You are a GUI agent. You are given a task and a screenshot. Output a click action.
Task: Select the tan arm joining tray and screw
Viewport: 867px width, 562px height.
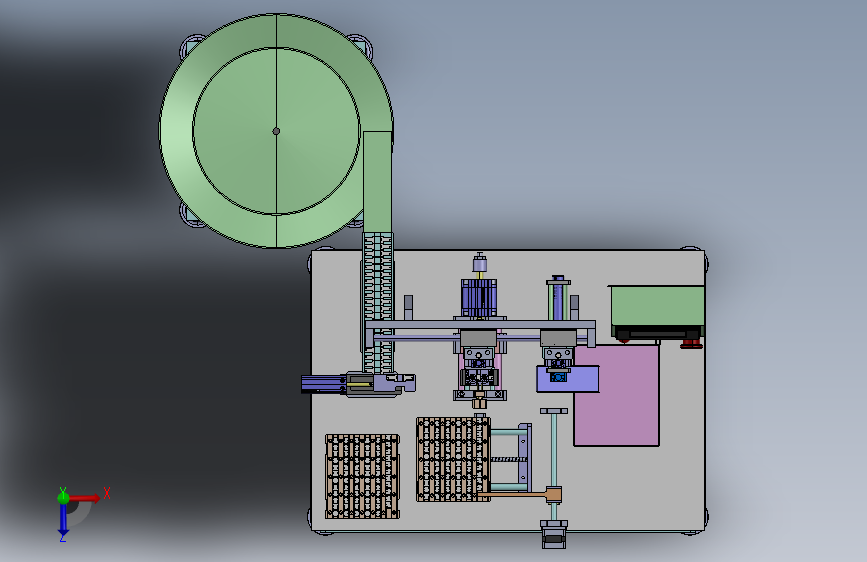click(519, 494)
